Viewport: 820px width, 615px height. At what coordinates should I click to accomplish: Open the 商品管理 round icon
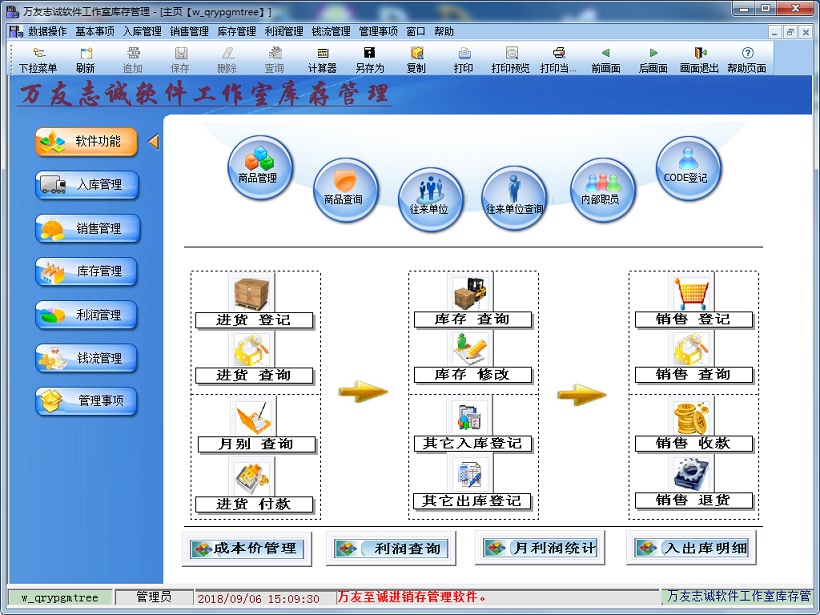pyautogui.click(x=260, y=167)
